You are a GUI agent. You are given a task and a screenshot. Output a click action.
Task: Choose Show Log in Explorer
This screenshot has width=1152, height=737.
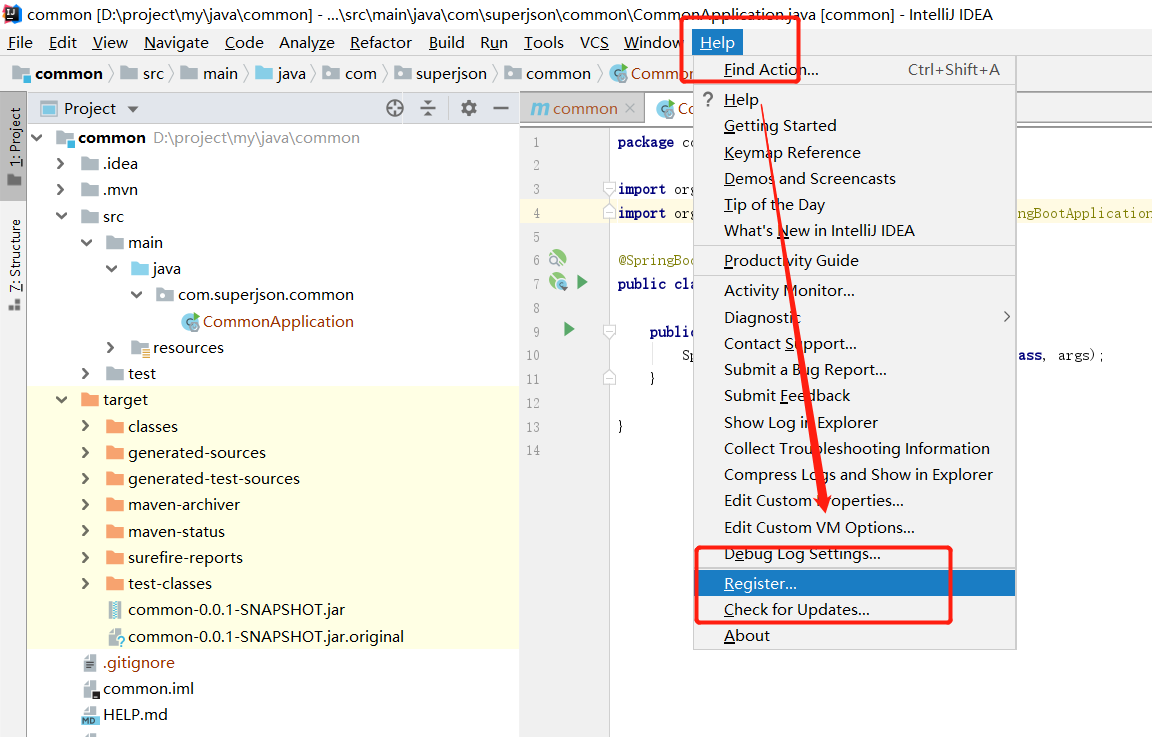(855, 423)
